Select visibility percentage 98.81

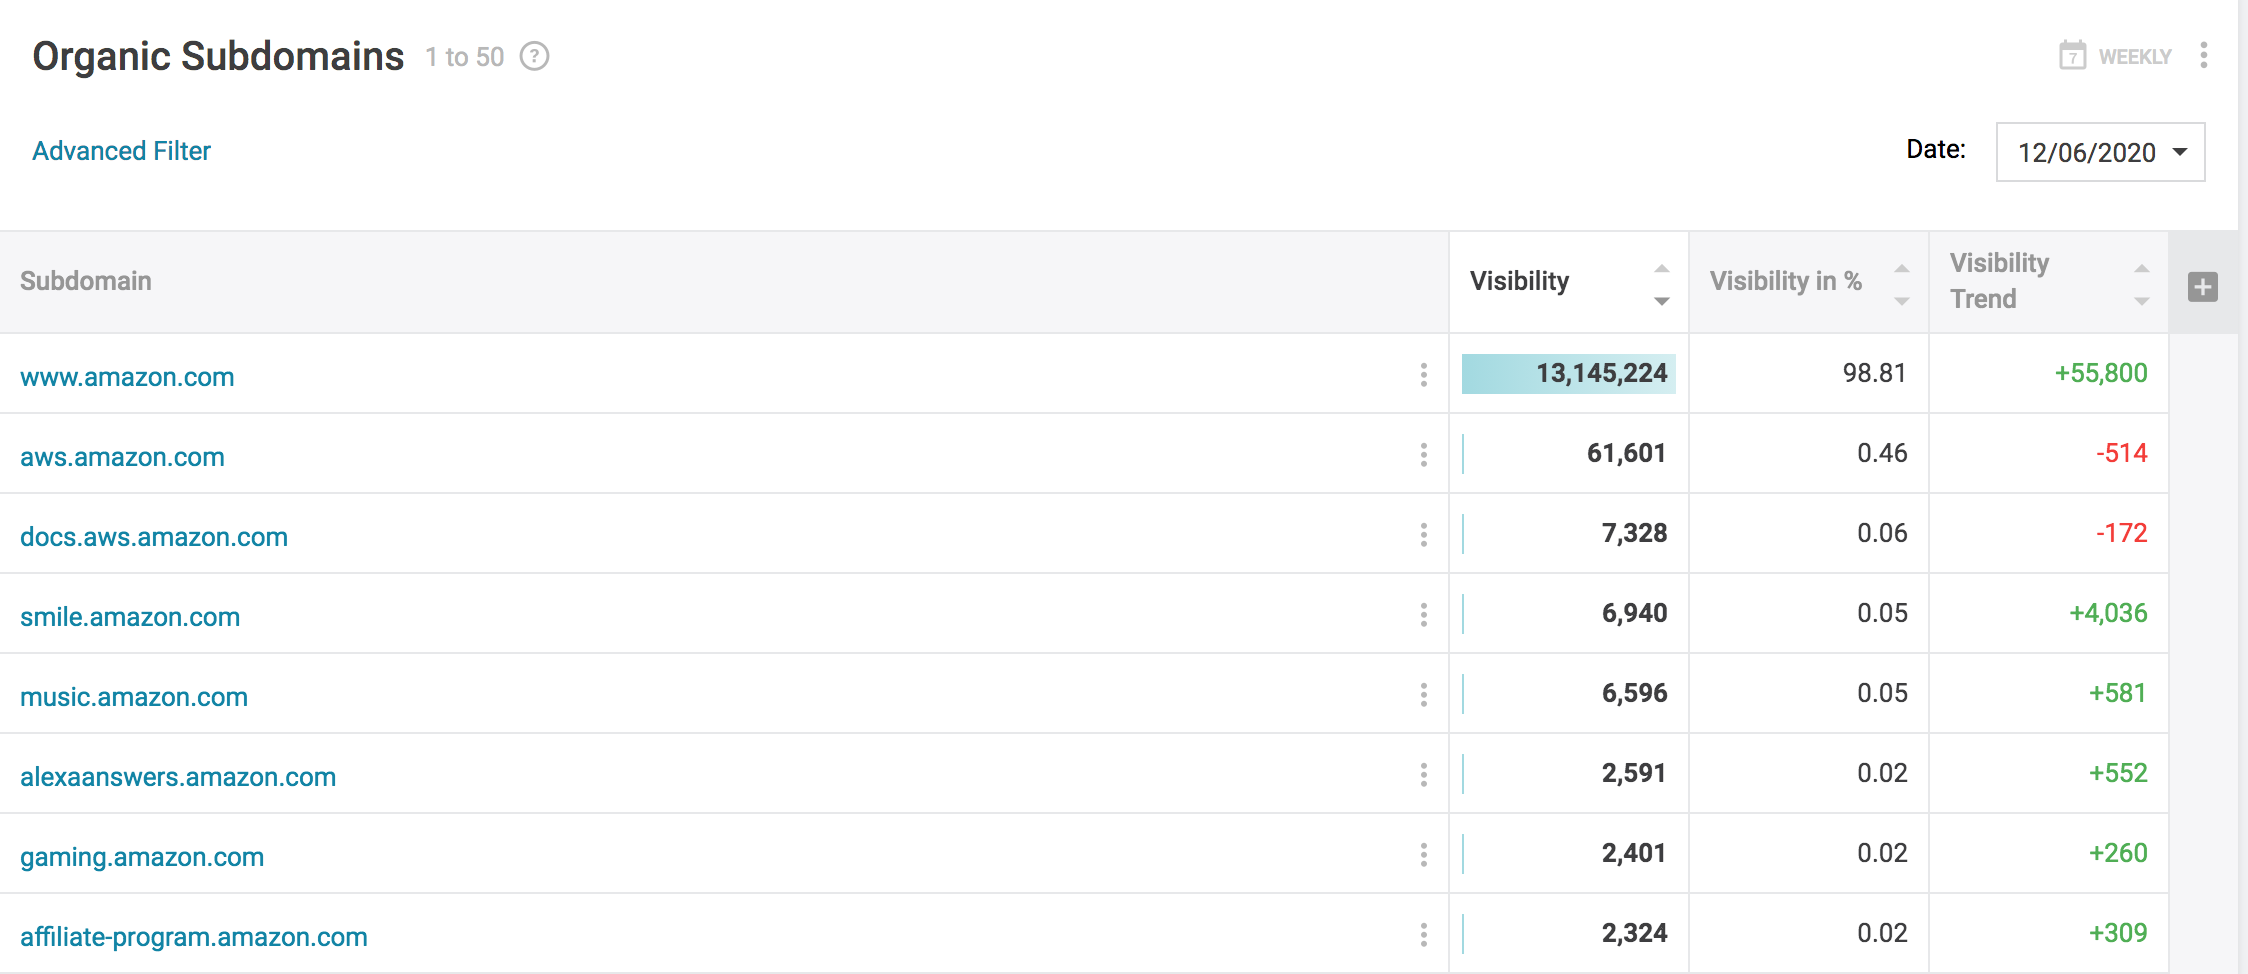point(1875,373)
